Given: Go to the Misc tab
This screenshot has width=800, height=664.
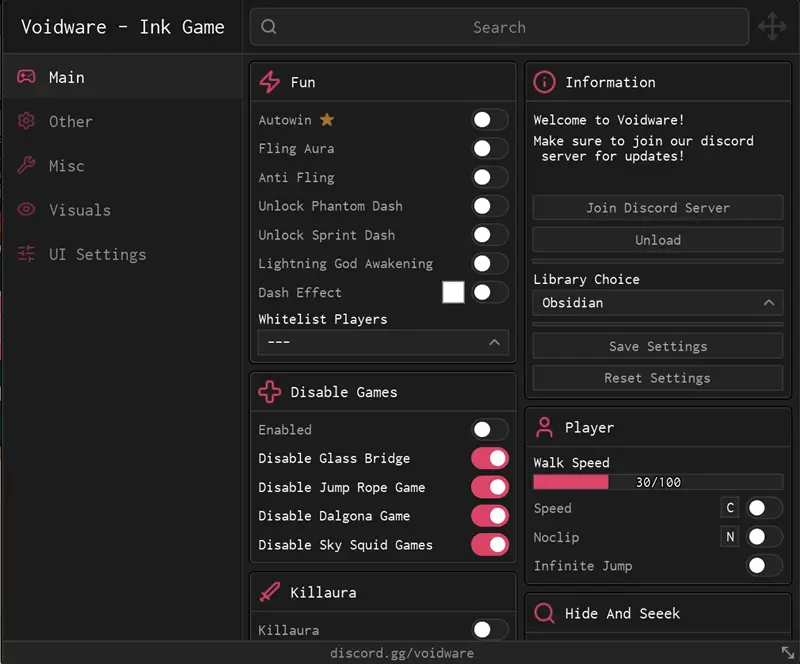Looking at the screenshot, I should coord(122,166).
